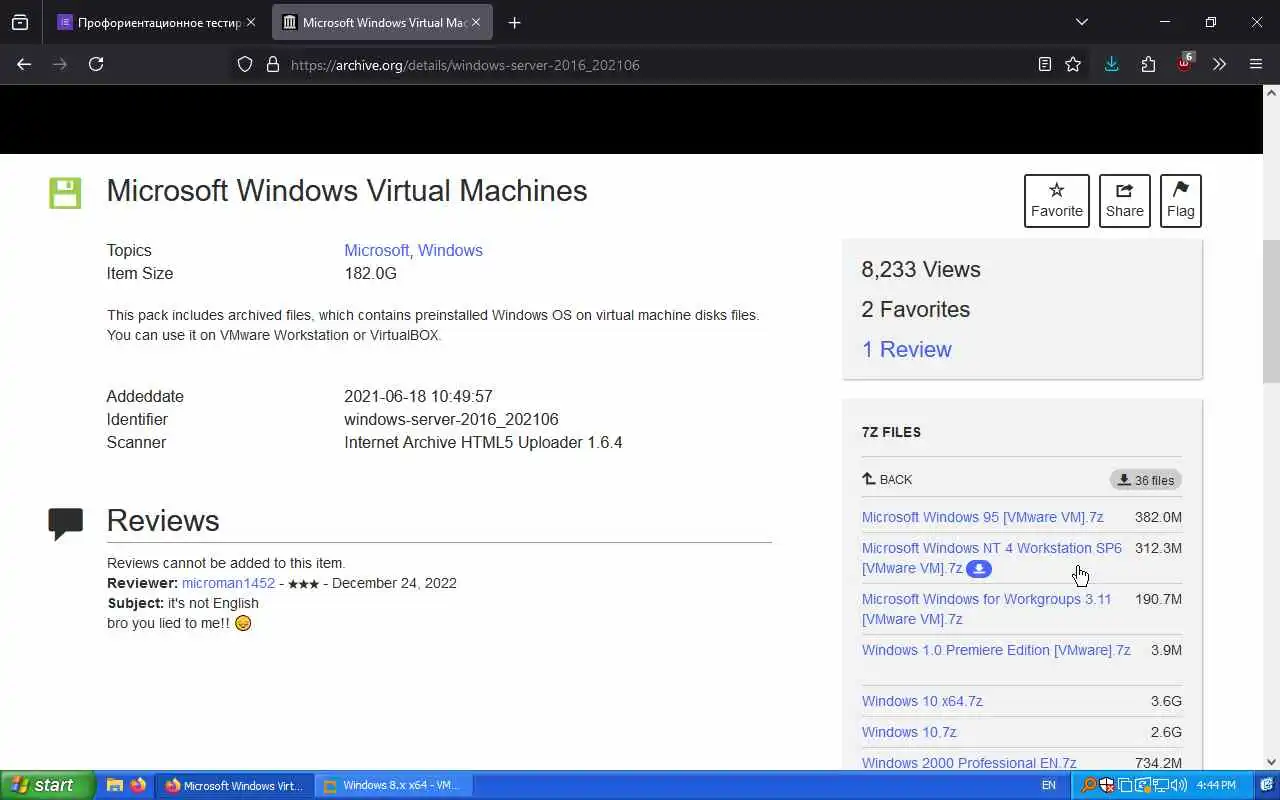This screenshot has width=1280, height=800.
Task: Open the 1 Review link
Action: pos(906,349)
